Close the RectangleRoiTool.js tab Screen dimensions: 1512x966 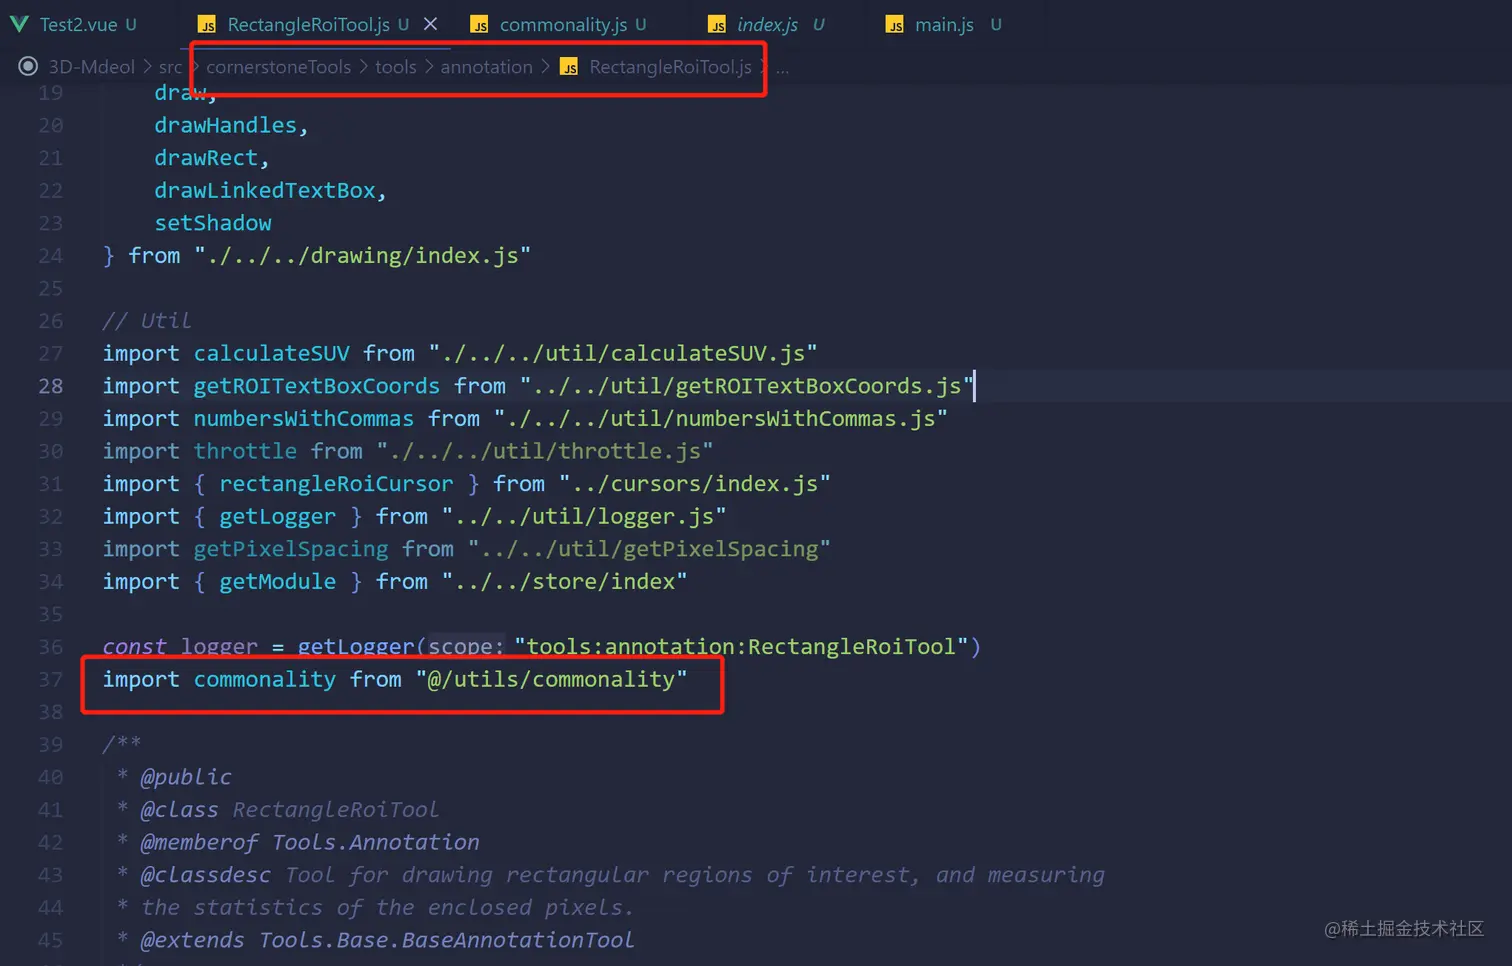(x=430, y=24)
